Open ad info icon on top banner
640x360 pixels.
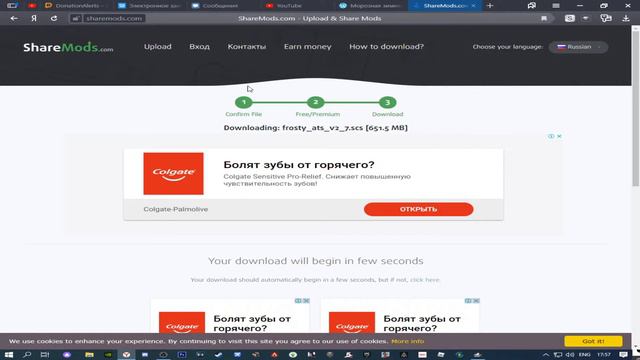[551, 136]
